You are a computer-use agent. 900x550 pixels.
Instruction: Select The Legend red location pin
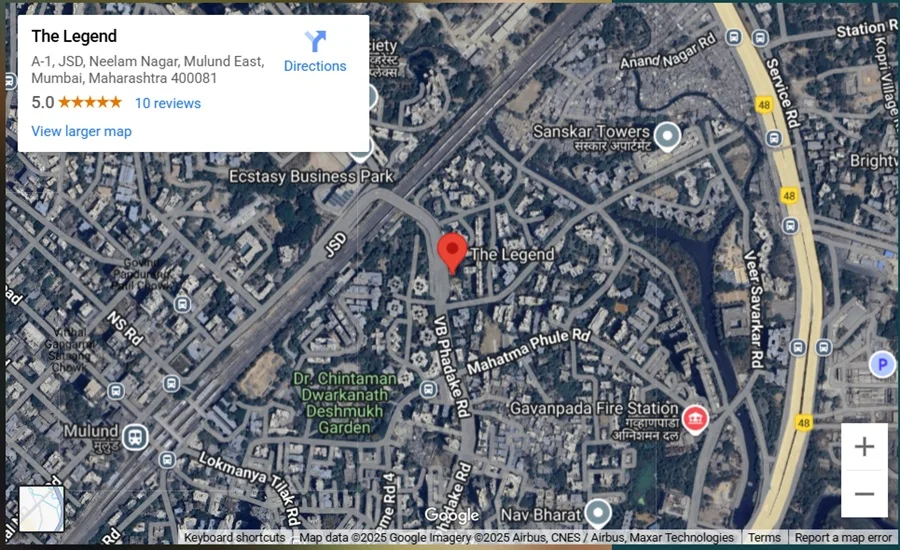[452, 253]
